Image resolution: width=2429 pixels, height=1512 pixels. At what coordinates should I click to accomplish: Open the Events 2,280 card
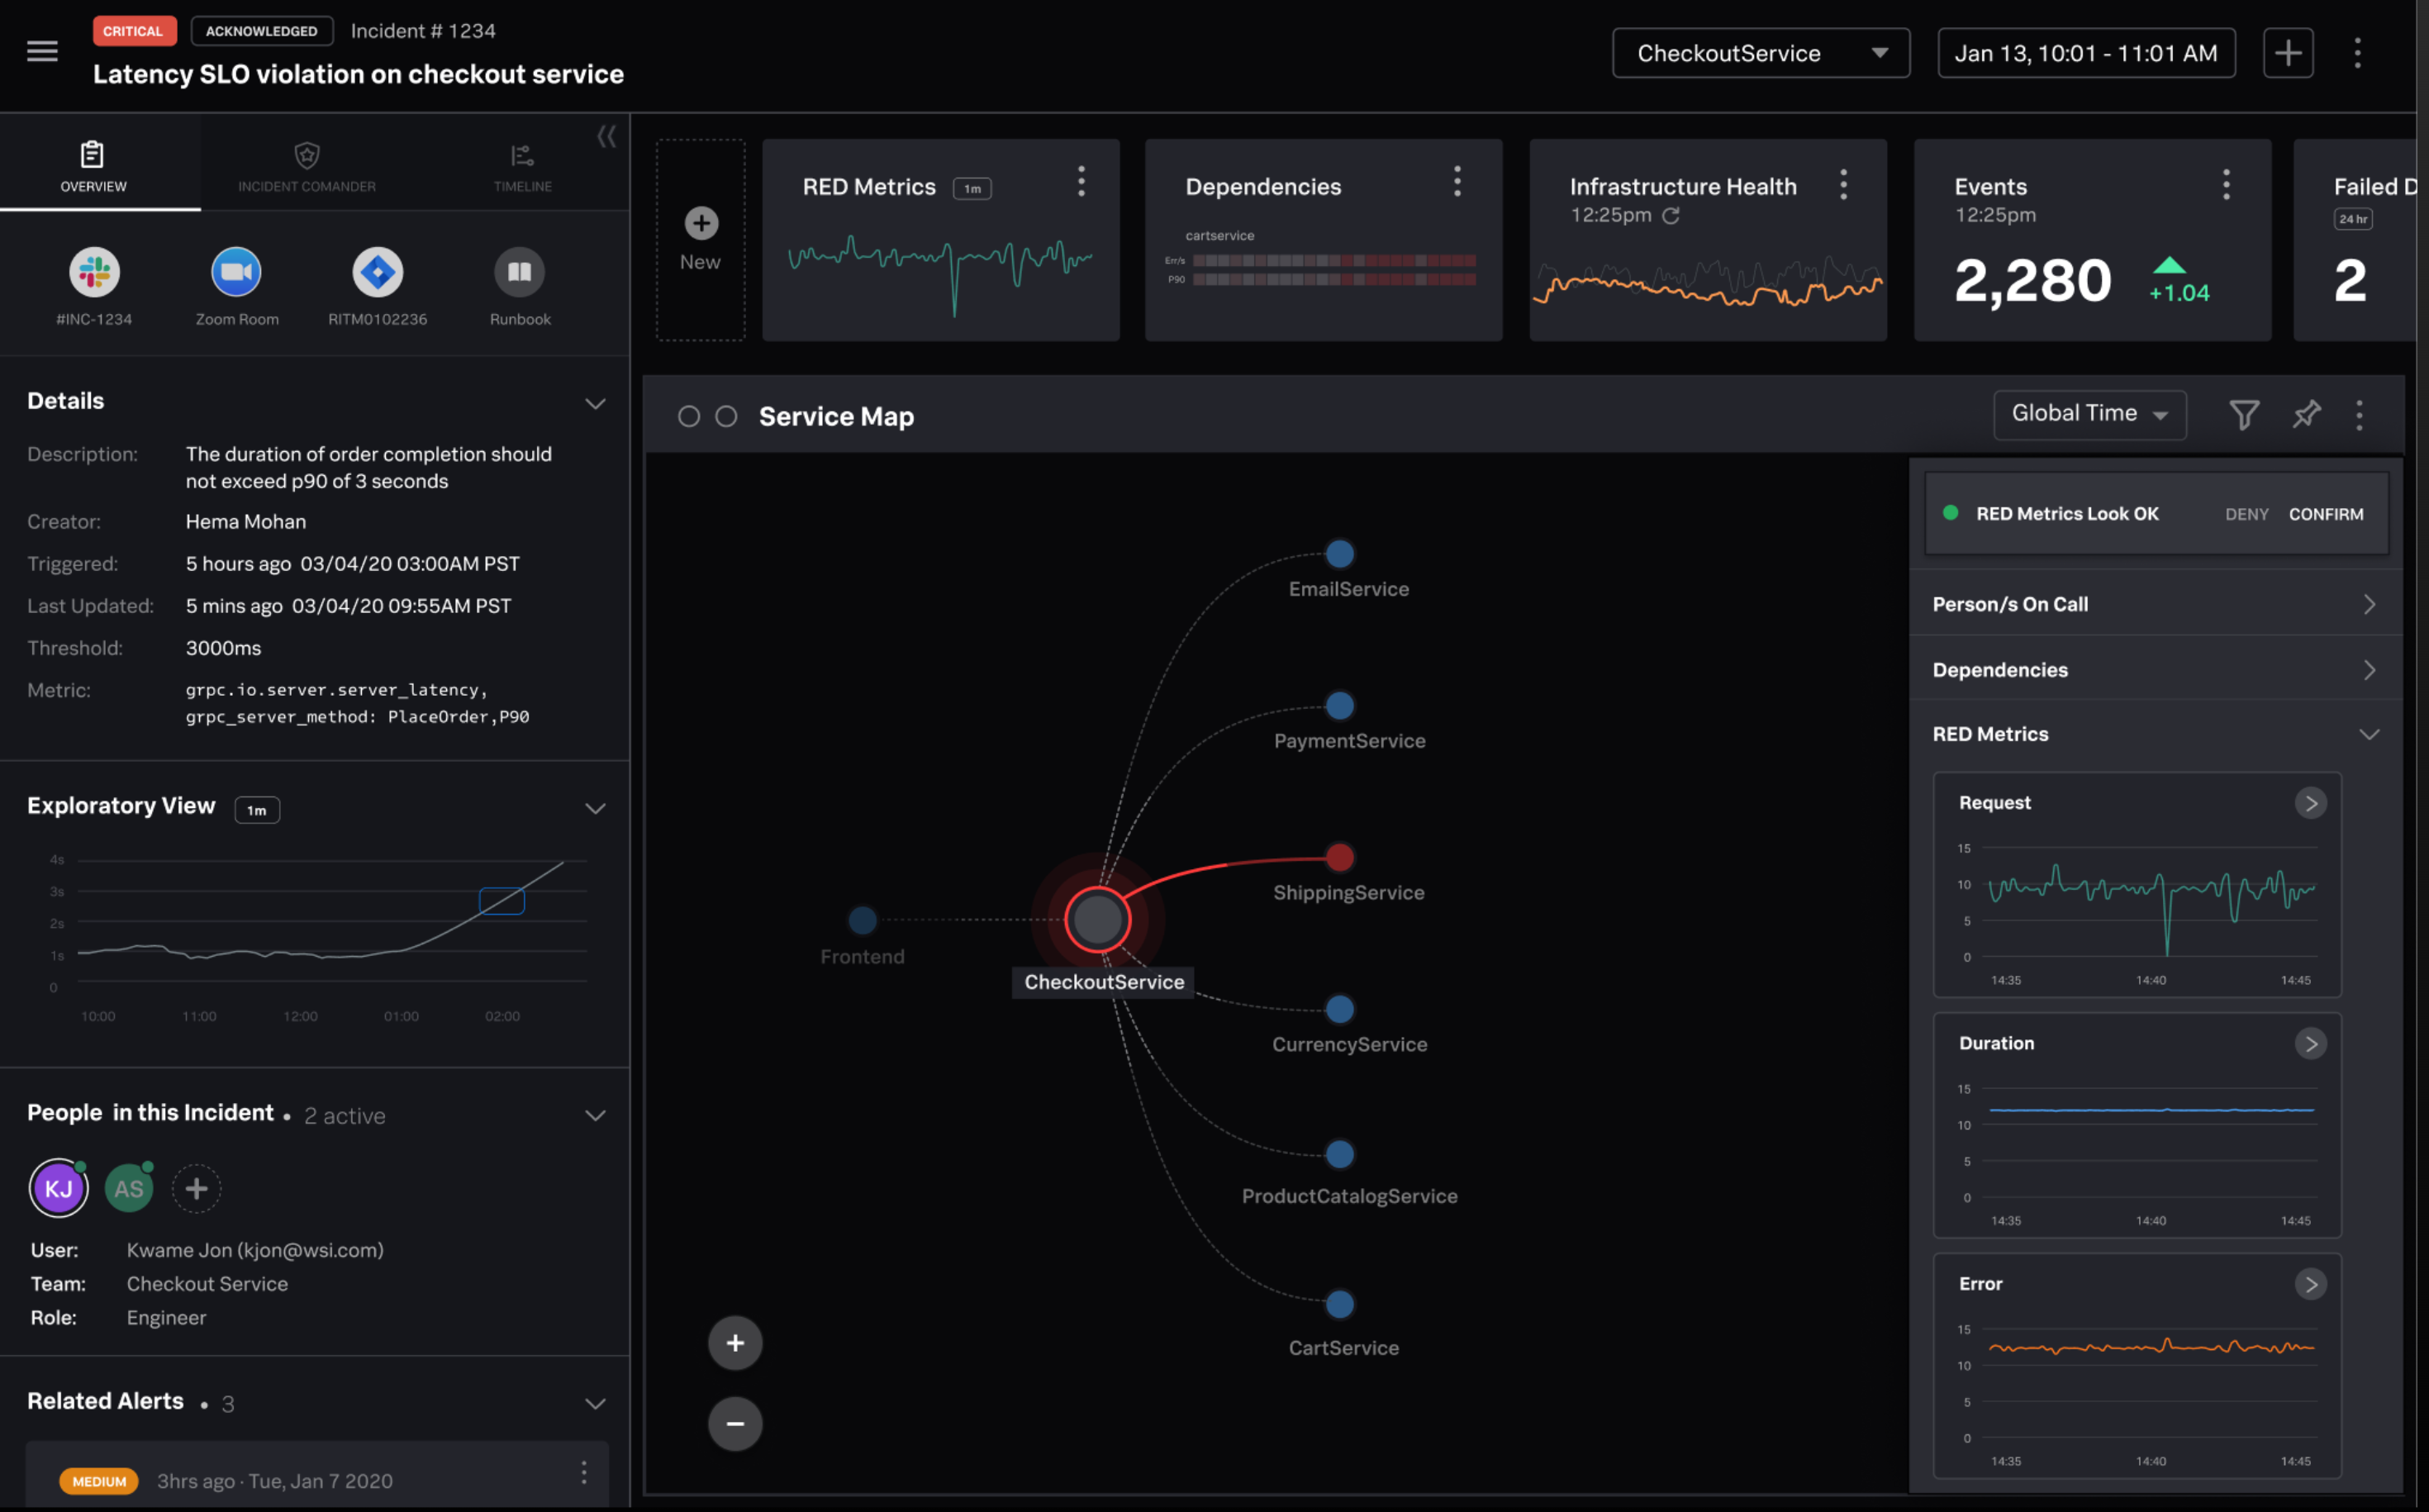pyautogui.click(x=2092, y=240)
